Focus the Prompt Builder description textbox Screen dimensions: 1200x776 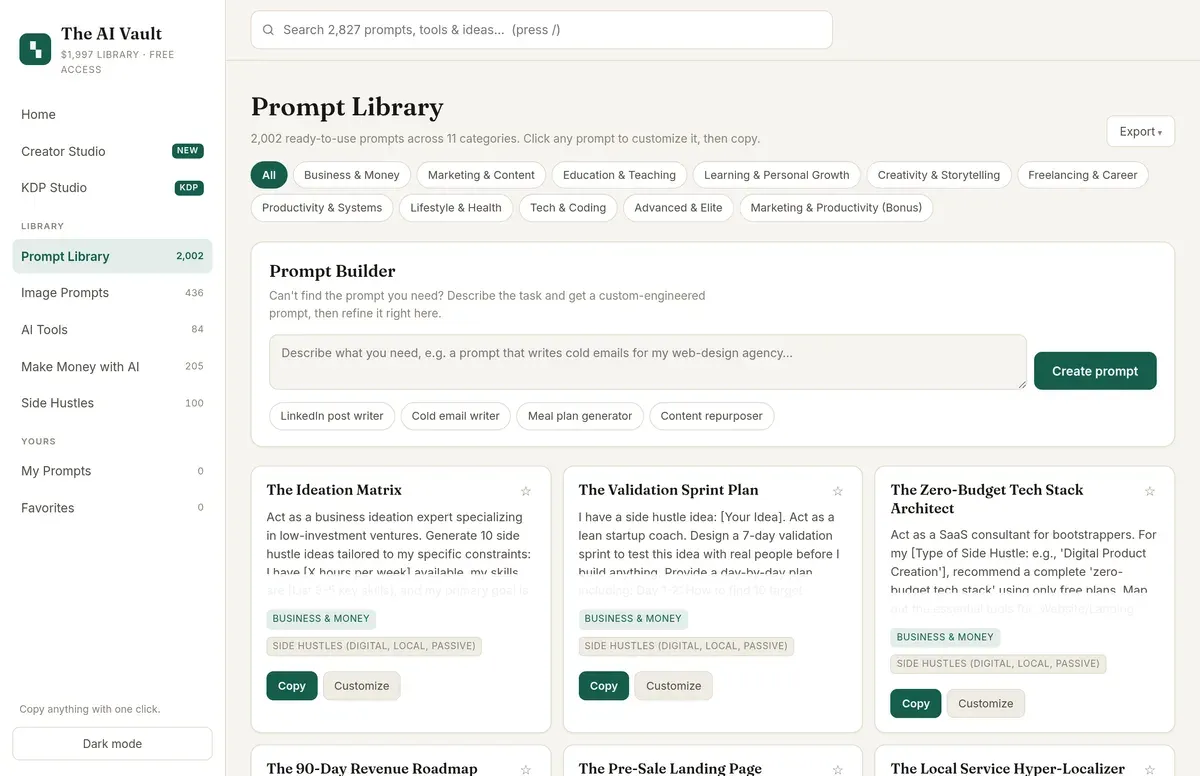[648, 362]
